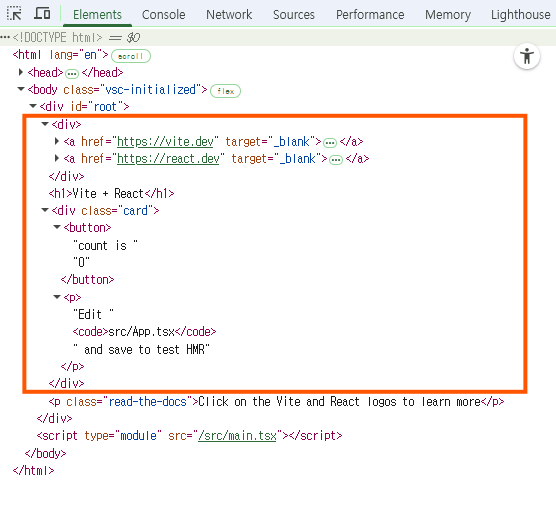Expand ellipsis in vite.dev anchor
Image resolution: width=556 pixels, height=511 pixels.
pyautogui.click(x=330, y=143)
